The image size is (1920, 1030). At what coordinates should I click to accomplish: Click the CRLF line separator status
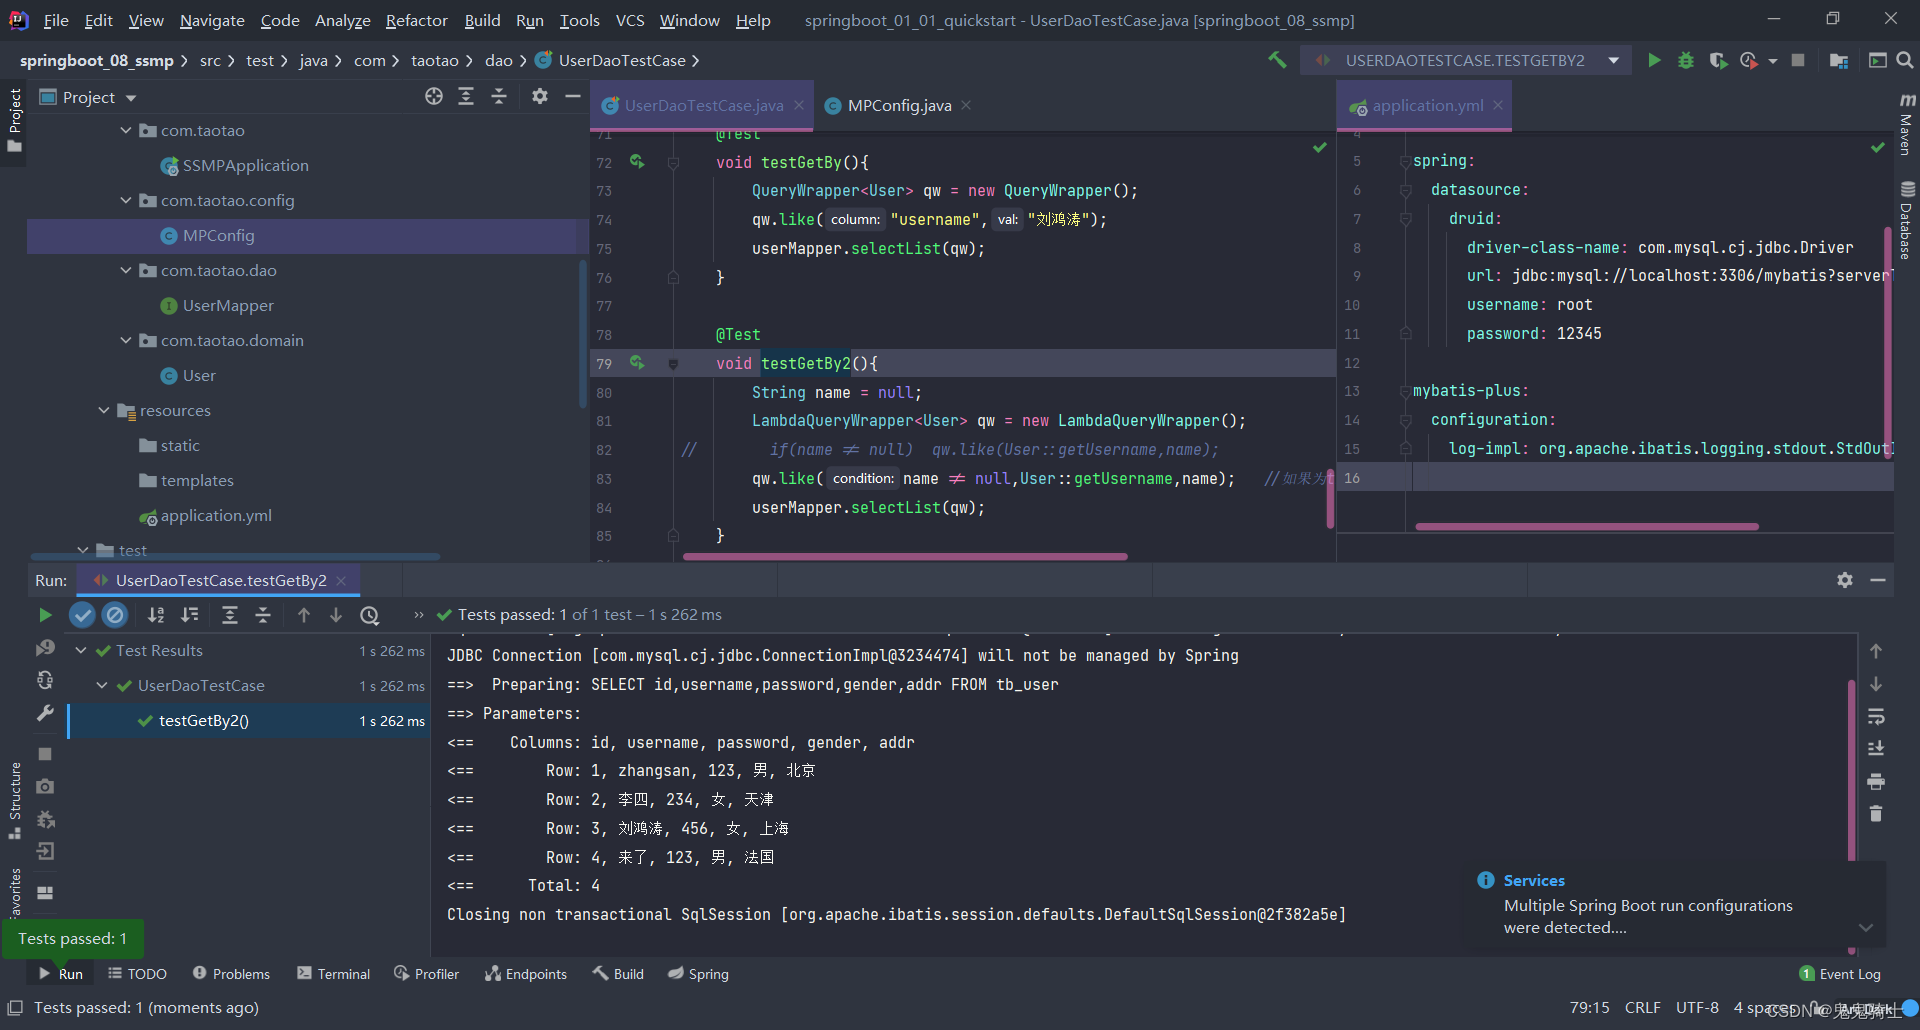(x=1642, y=1007)
